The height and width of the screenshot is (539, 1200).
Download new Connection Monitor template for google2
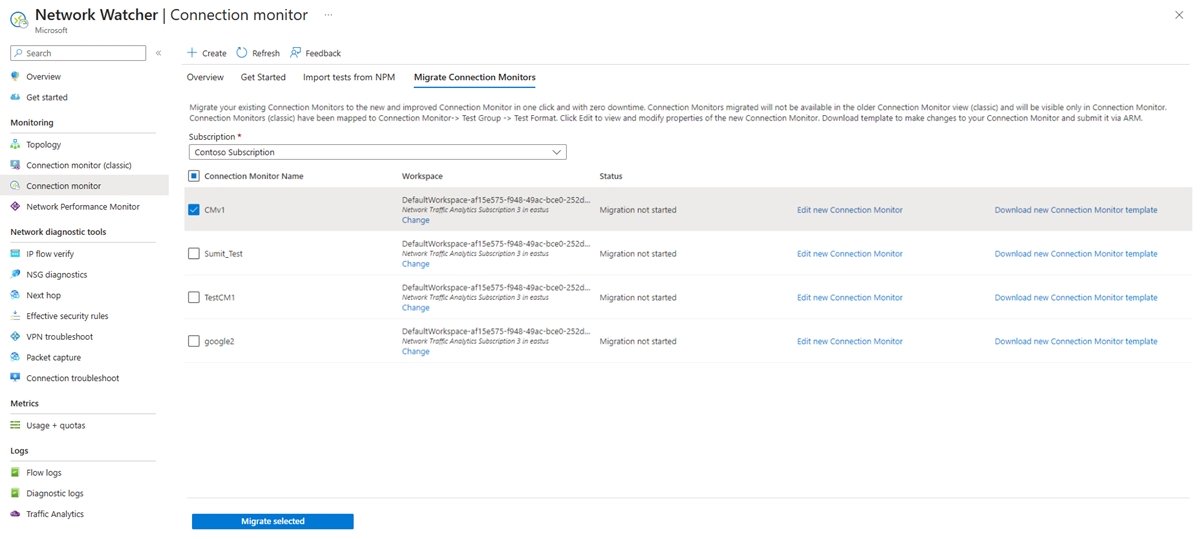coord(1075,342)
